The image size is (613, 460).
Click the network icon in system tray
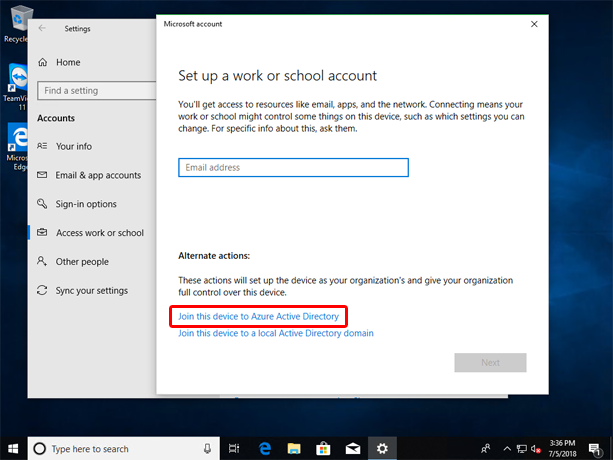pos(522,449)
